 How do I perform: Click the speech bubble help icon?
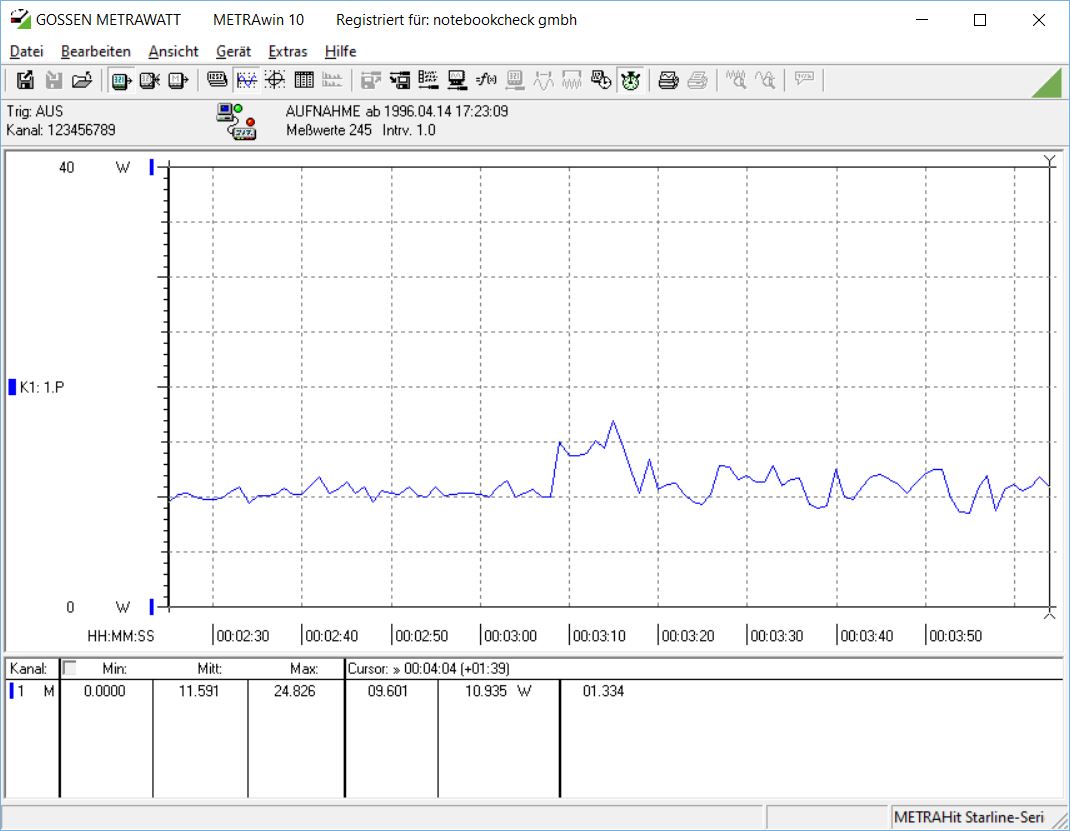(804, 79)
